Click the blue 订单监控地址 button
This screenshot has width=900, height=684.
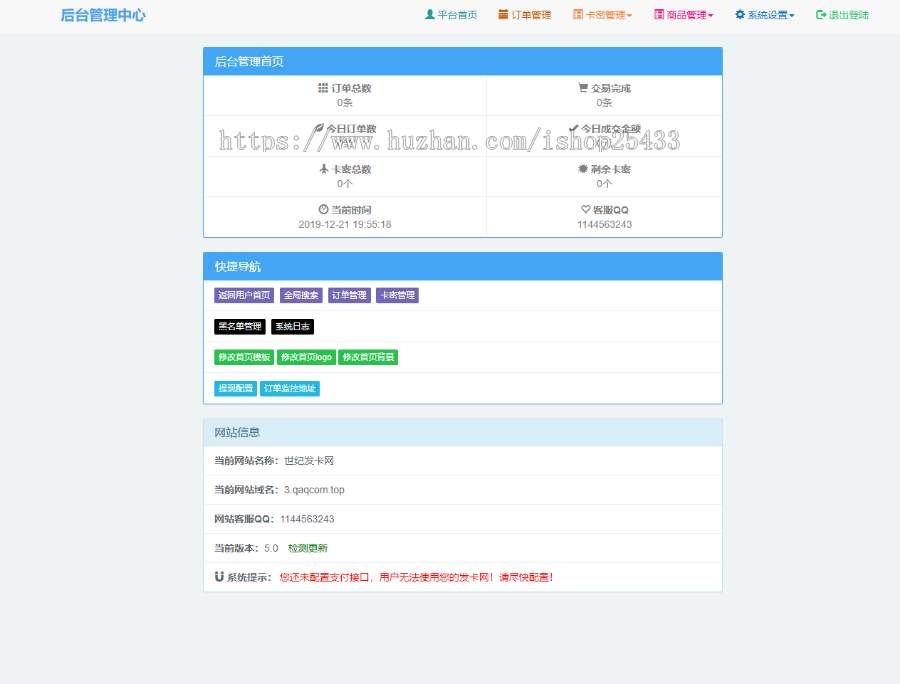click(x=290, y=388)
